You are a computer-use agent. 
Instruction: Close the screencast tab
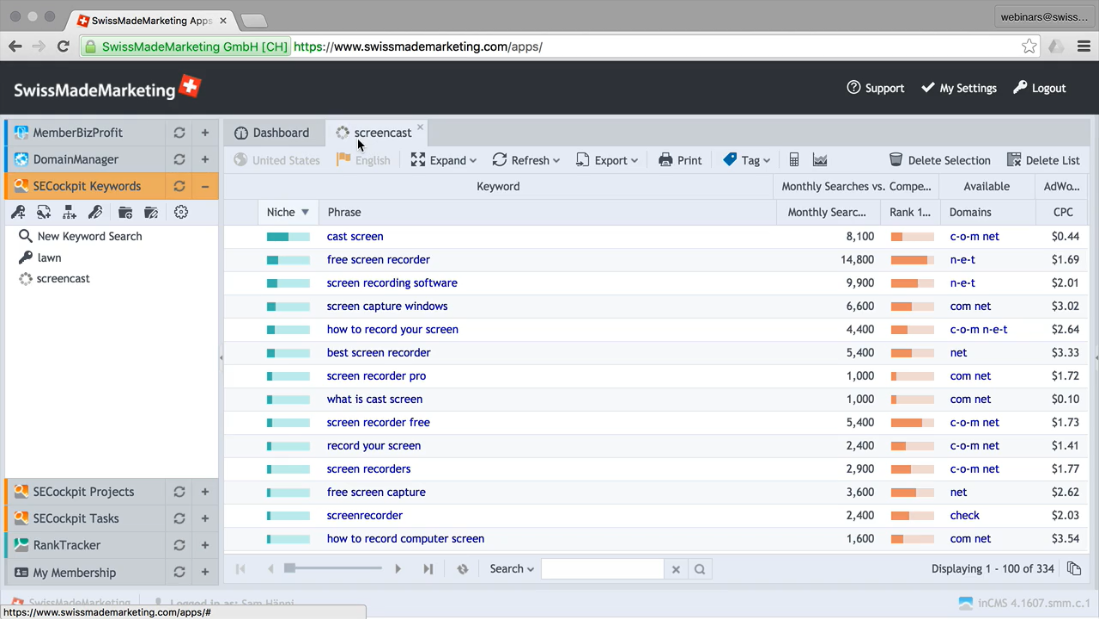click(421, 127)
